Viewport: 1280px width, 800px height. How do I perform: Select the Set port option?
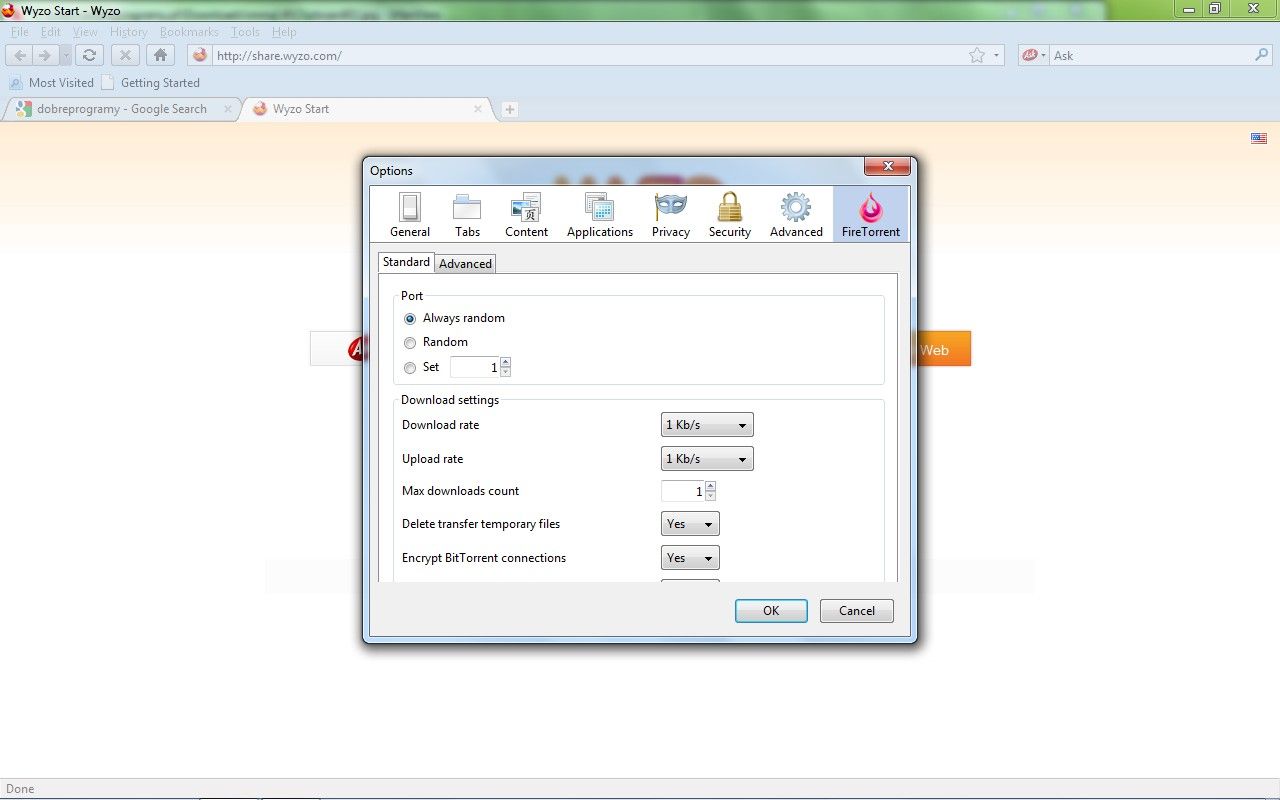[422, 367]
